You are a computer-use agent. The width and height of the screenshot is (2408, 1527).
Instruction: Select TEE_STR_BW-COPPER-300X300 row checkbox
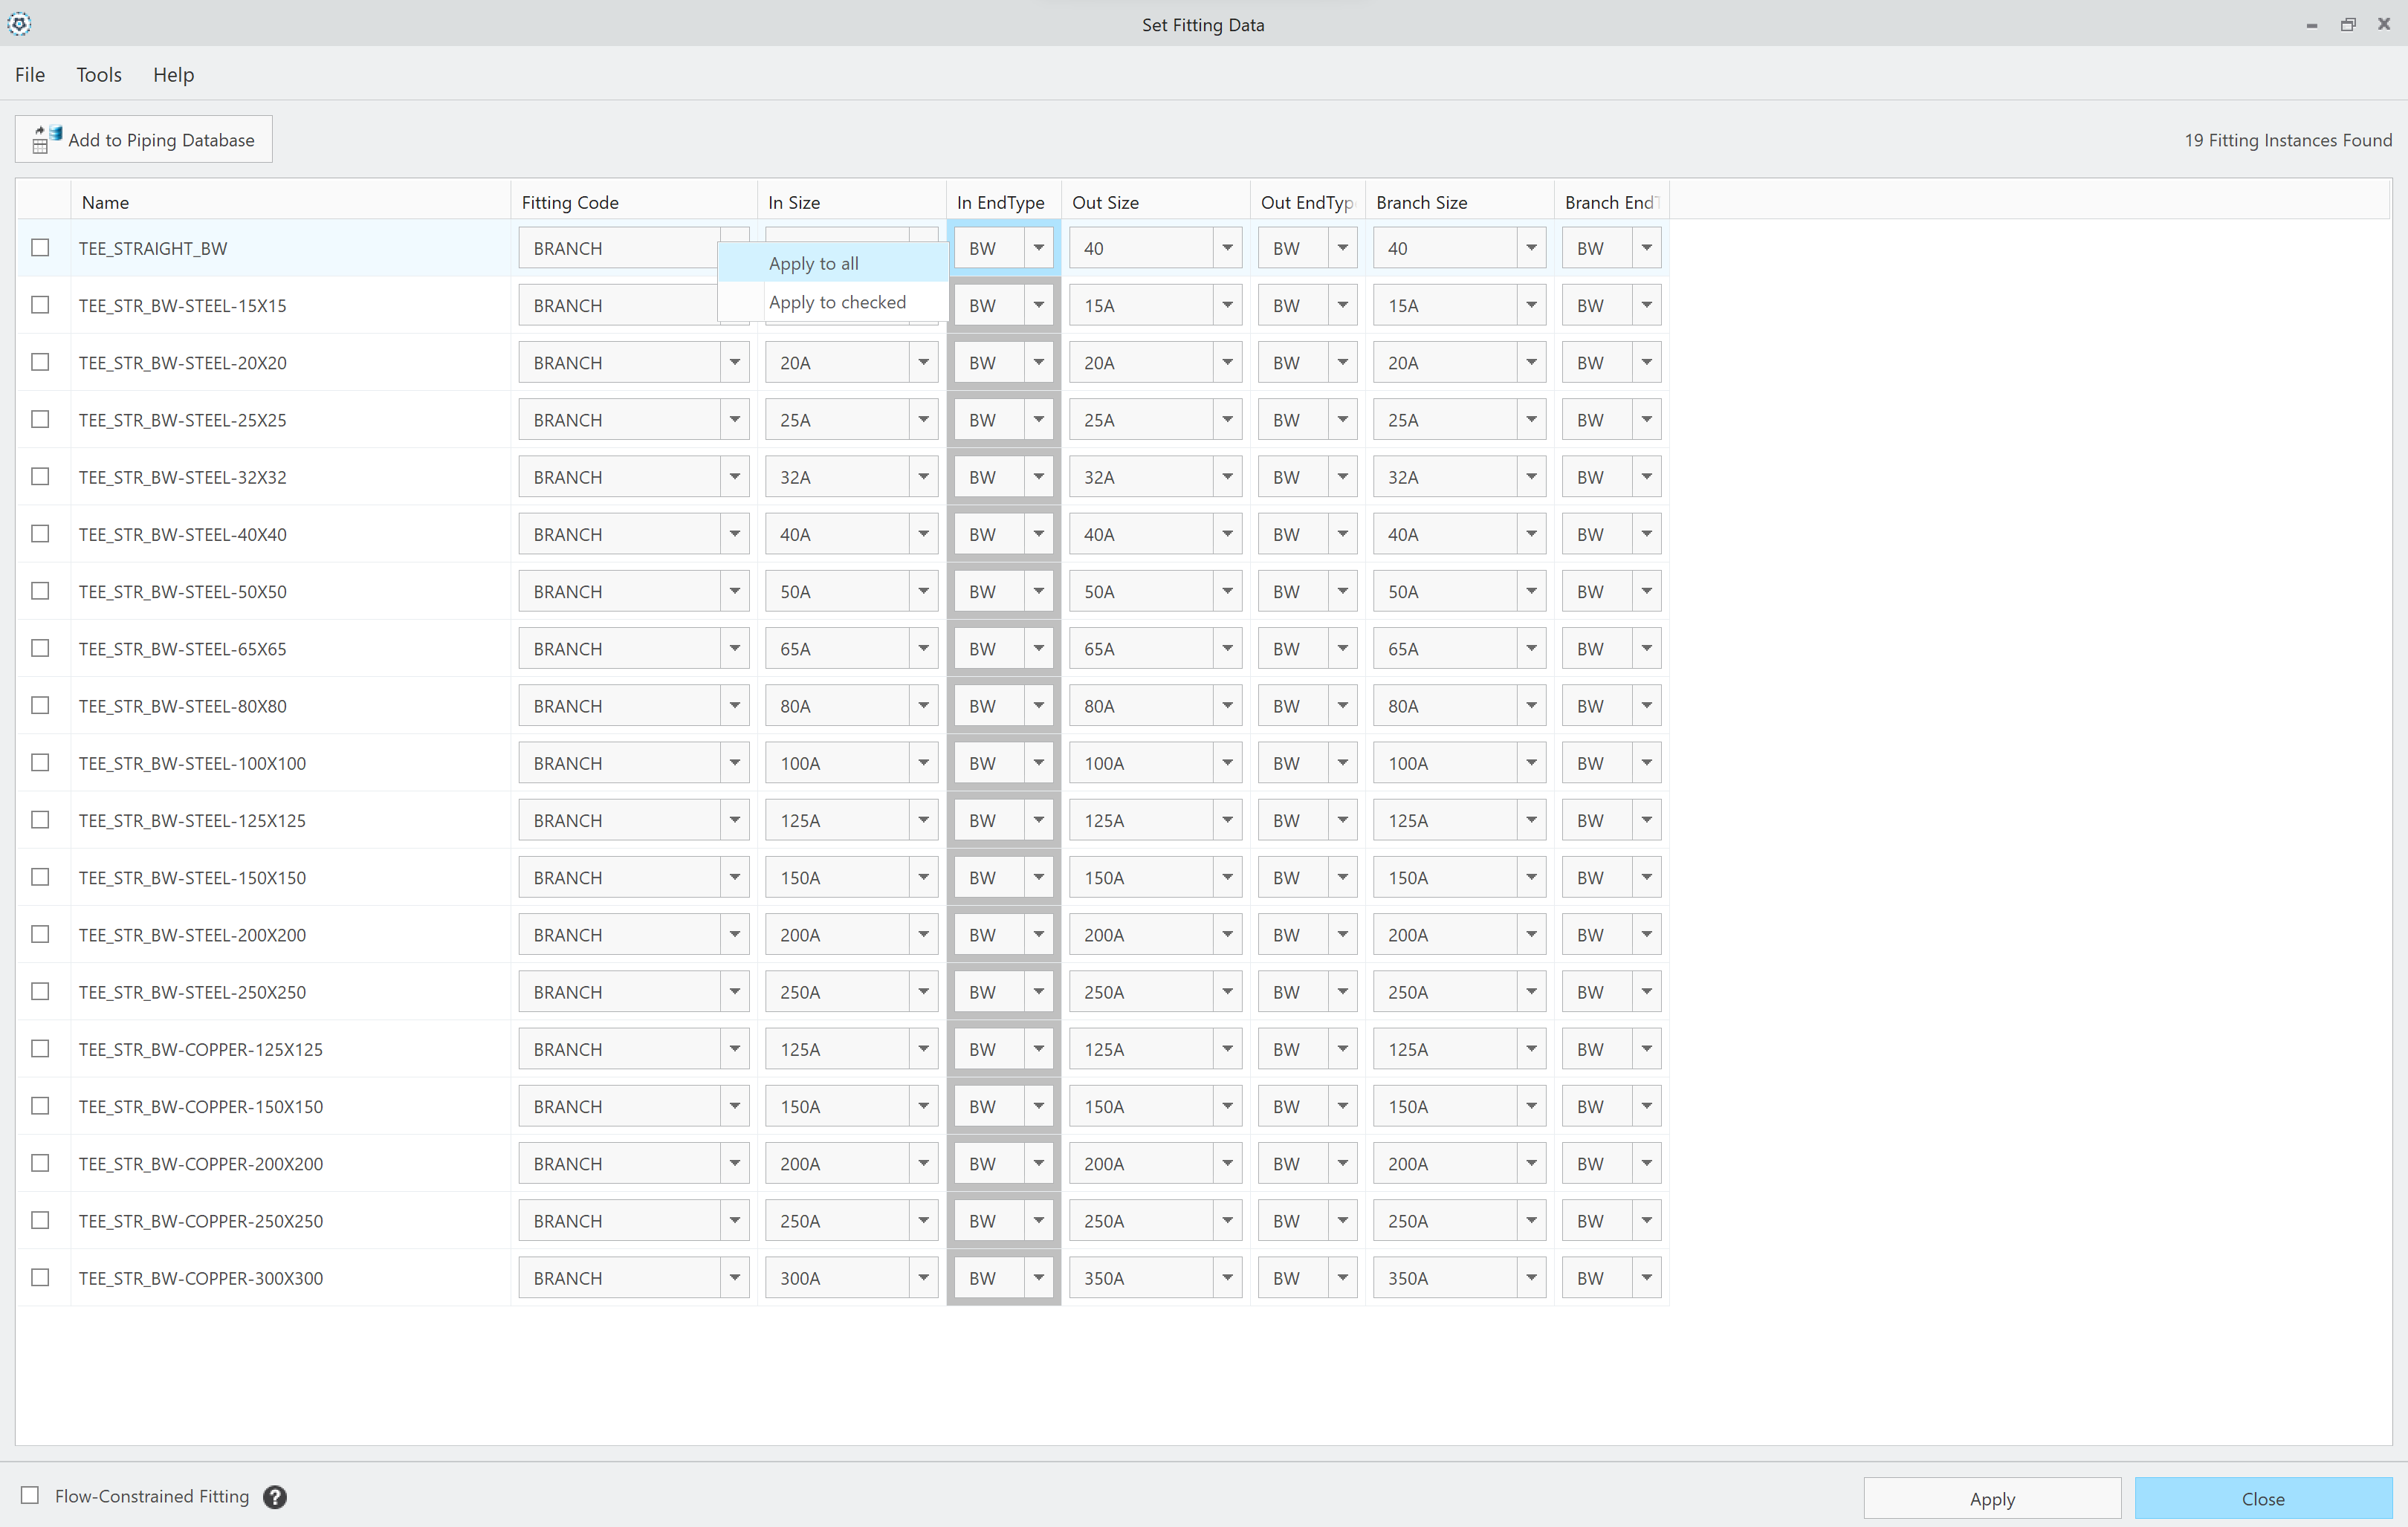pyautogui.click(x=40, y=1277)
